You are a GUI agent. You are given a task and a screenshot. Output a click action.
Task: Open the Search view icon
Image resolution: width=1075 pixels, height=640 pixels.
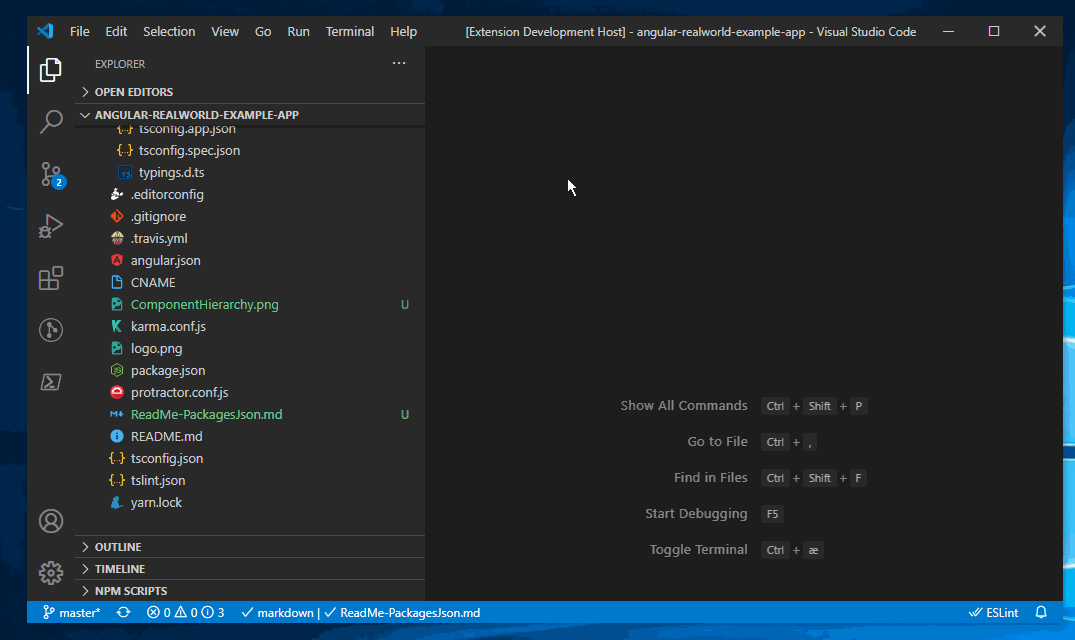(x=51, y=122)
